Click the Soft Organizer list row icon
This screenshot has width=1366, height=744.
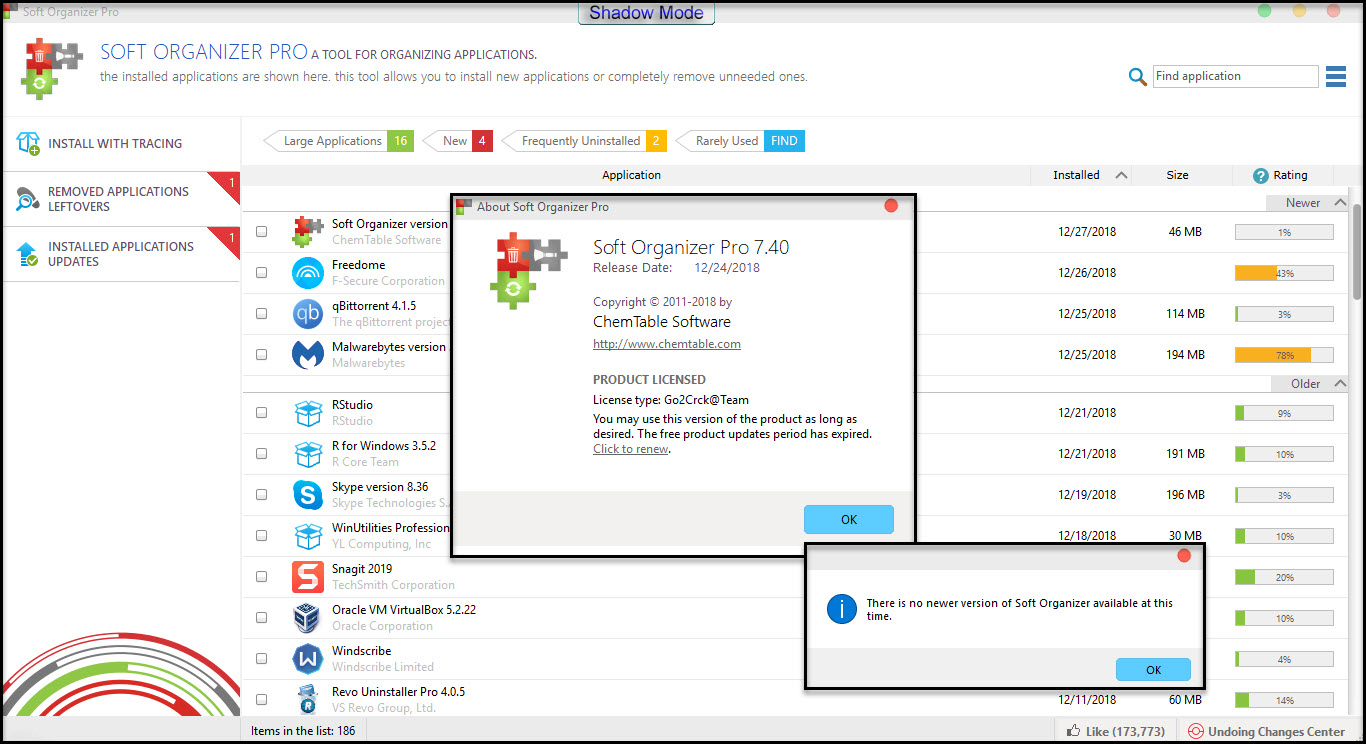(308, 231)
